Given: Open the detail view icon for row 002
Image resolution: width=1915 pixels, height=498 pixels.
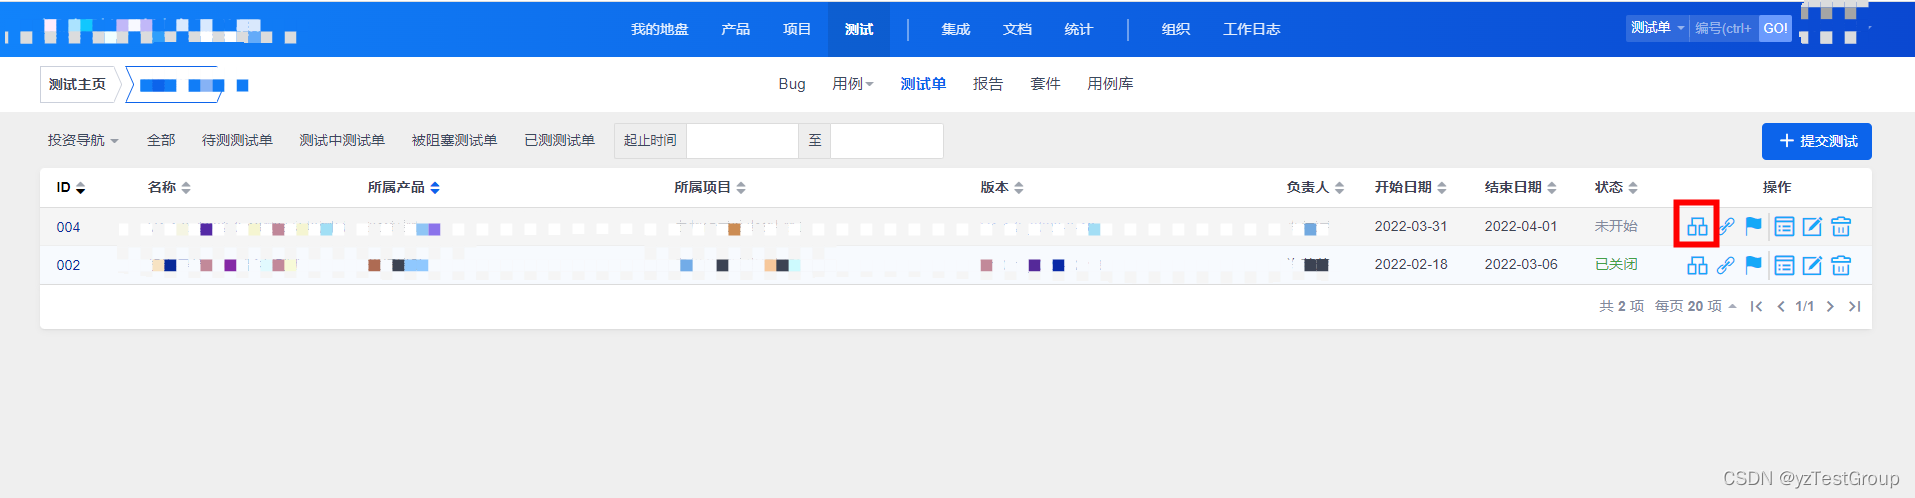Looking at the screenshot, I should pyautogui.click(x=1784, y=265).
